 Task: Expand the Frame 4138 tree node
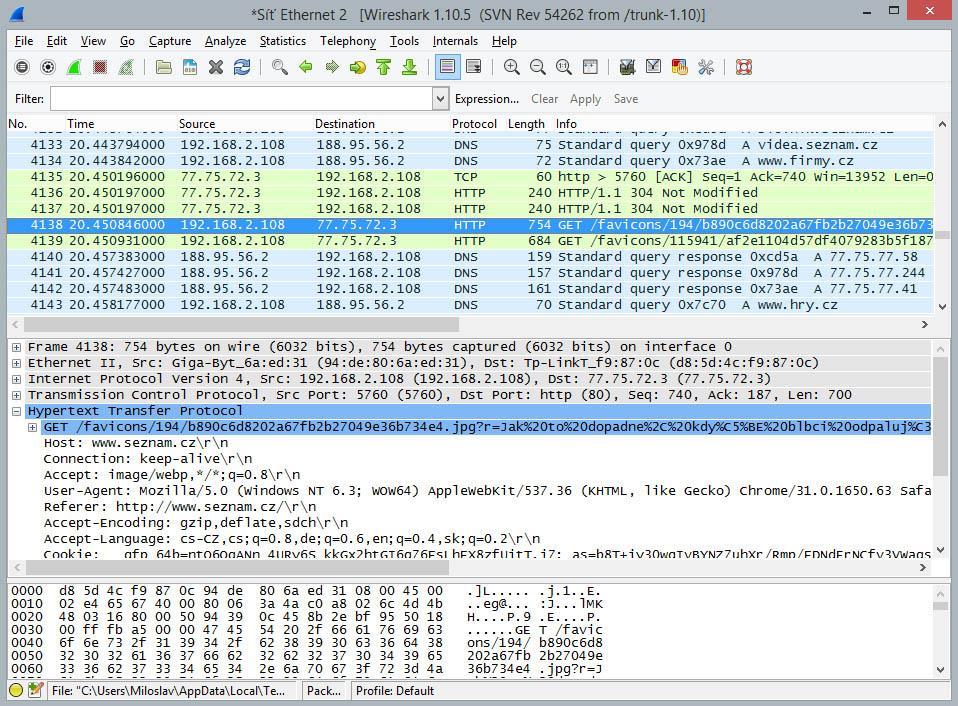16,348
